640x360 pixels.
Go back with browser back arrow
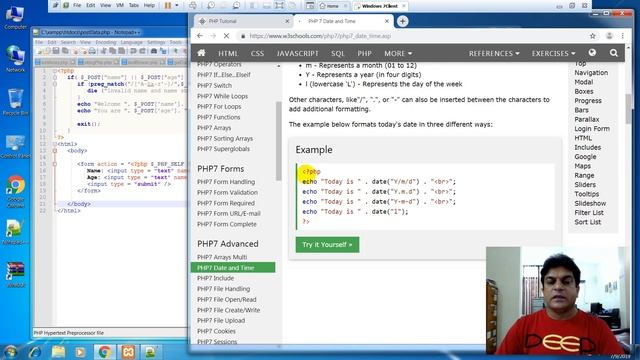tap(200, 36)
